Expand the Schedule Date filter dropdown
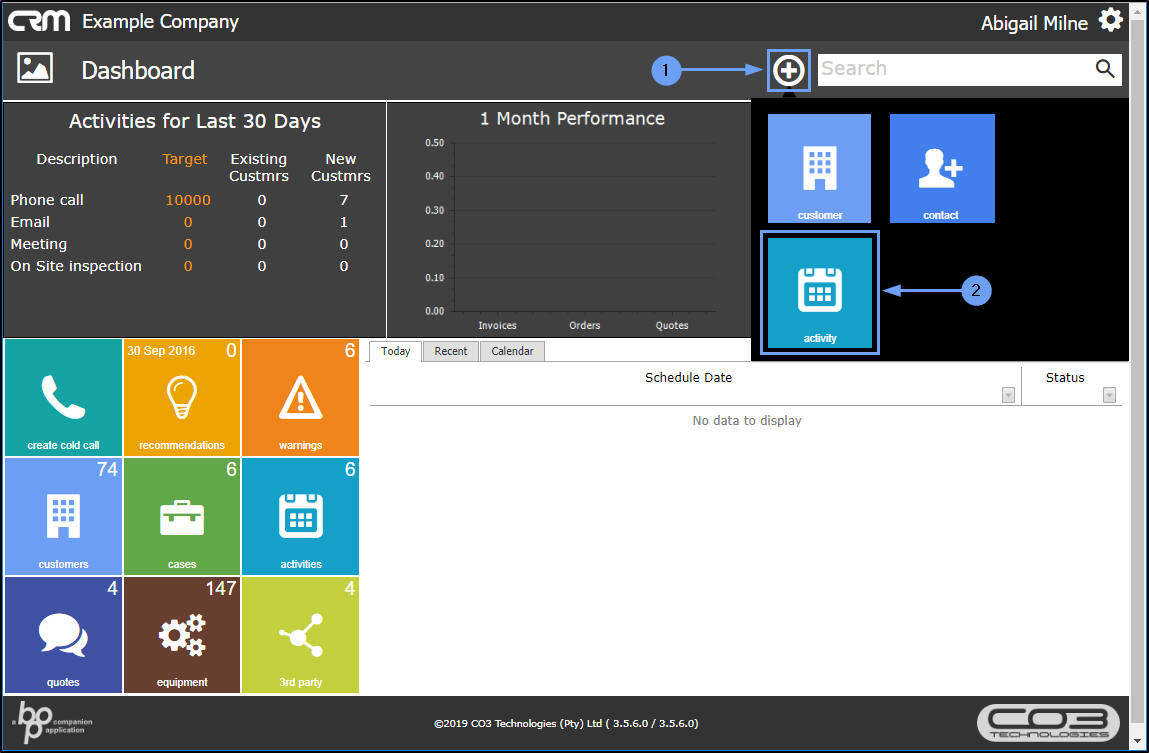Screen dimensions: 1149x753 point(1008,396)
